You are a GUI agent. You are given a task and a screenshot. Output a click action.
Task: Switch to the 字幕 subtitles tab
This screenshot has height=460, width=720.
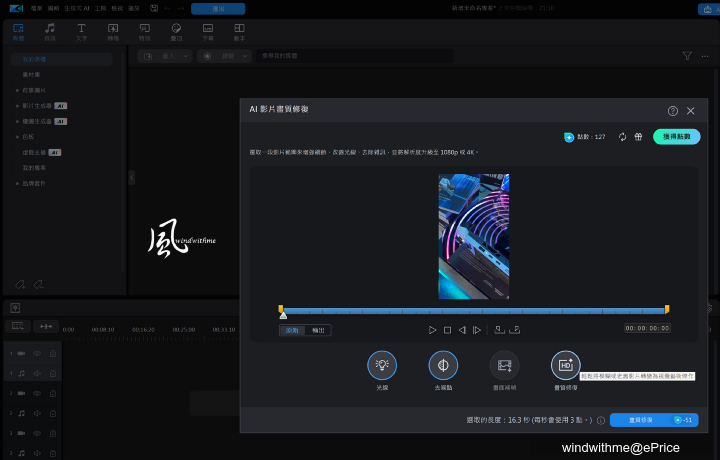(208, 32)
